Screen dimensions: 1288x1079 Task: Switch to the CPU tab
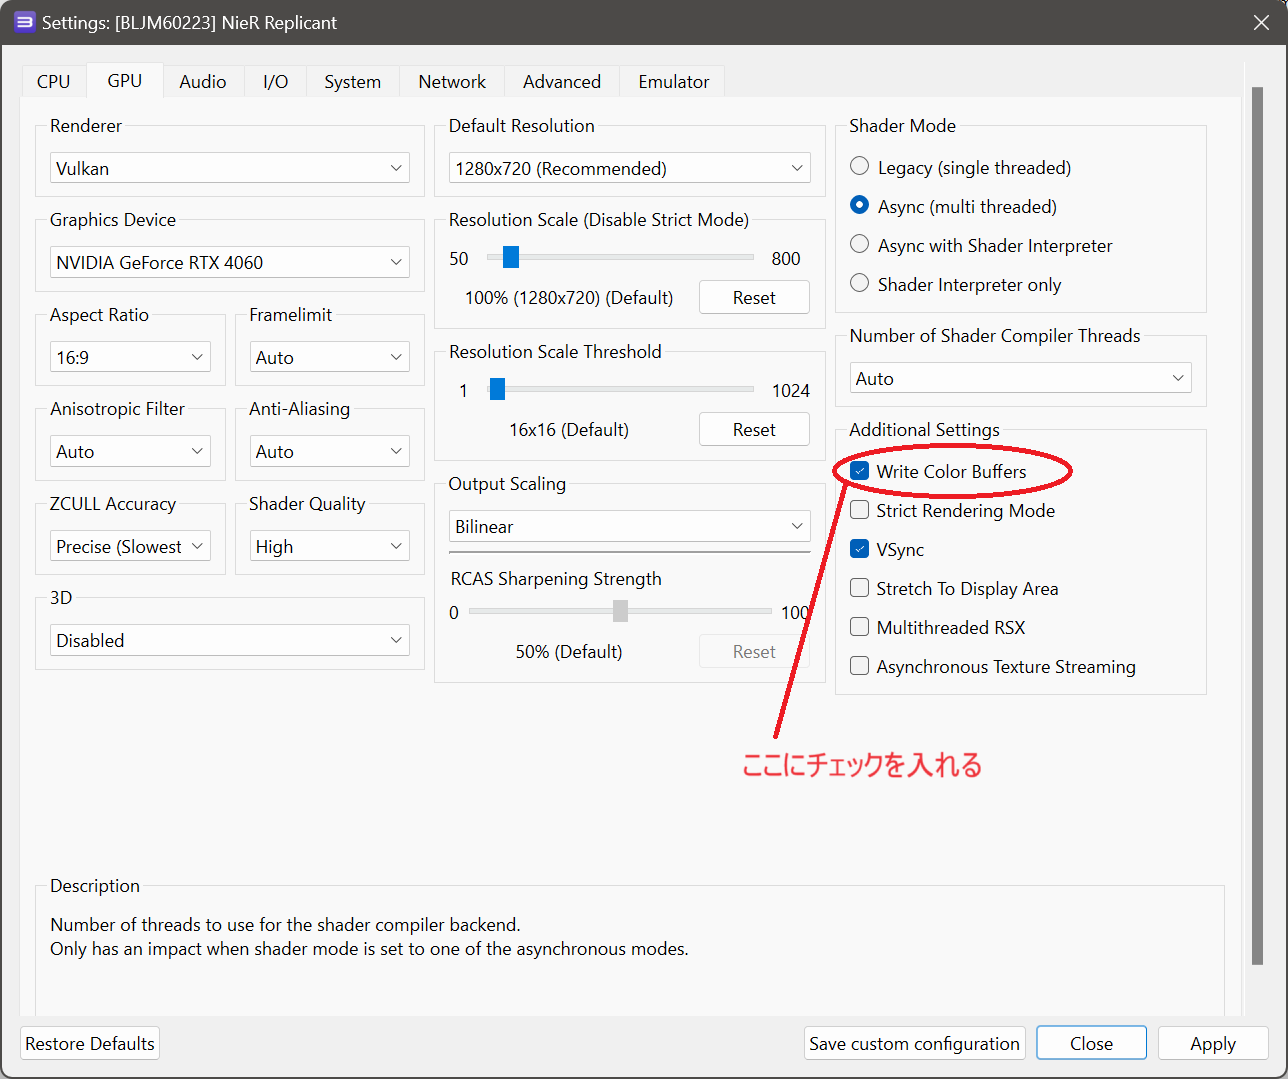pyautogui.click(x=54, y=81)
